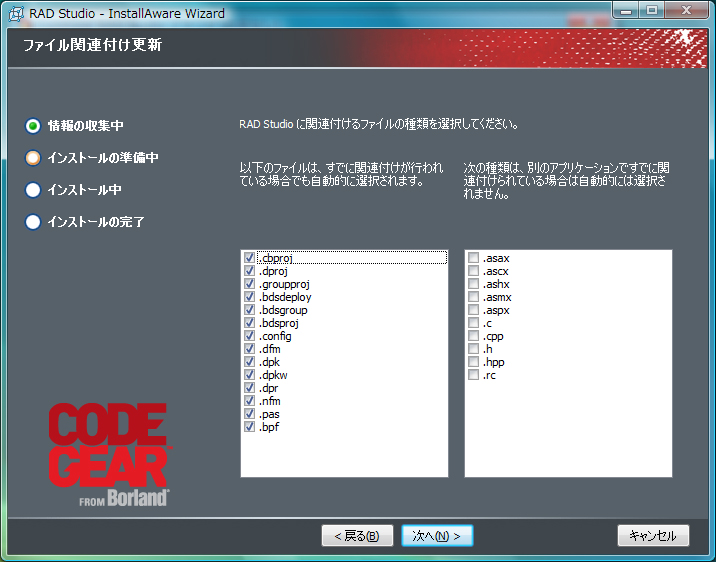Minimize the InstallAware Wizard window
The image size is (716, 562).
[x=626, y=11]
